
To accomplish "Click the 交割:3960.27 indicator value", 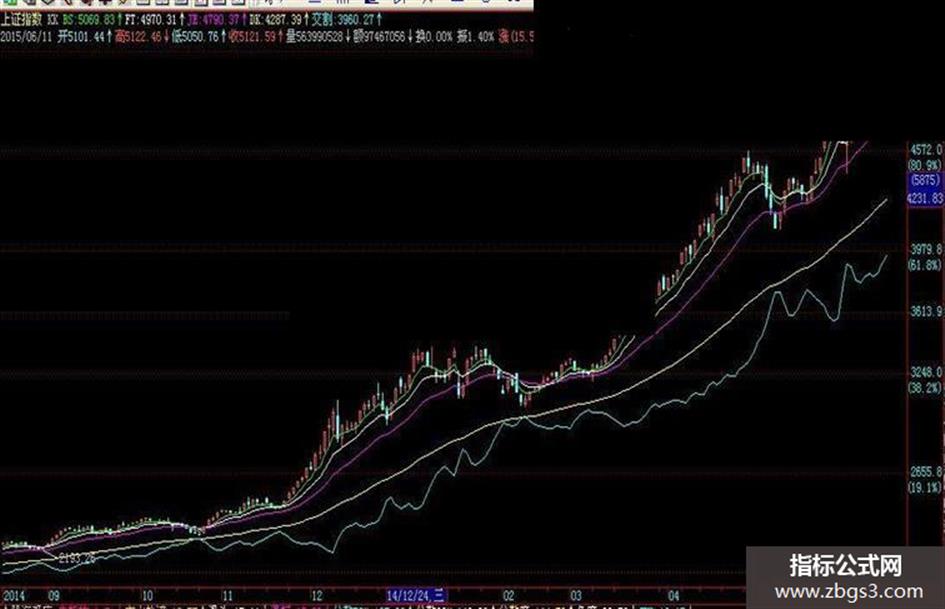I will coord(343,19).
